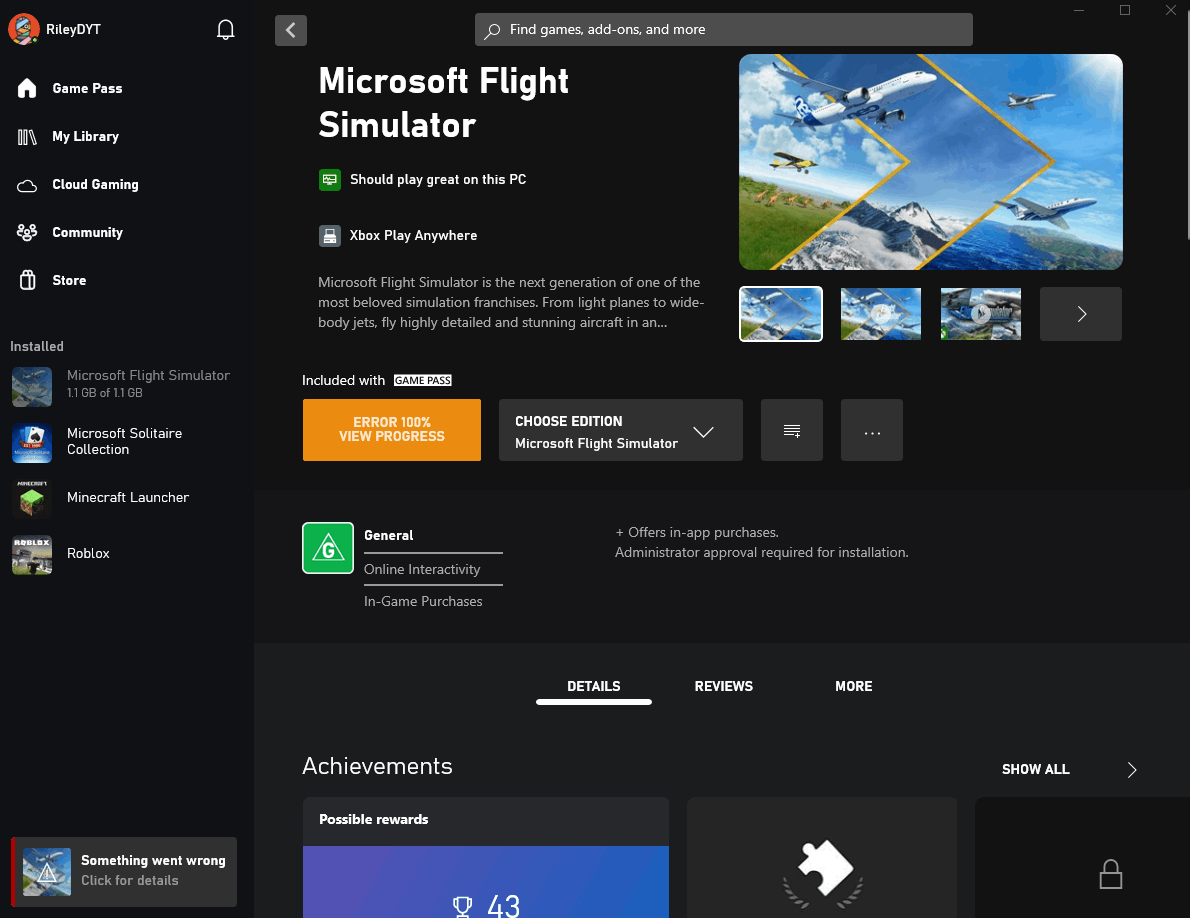The height and width of the screenshot is (918, 1190).
Task: Switch to the Reviews tab
Action: click(723, 687)
